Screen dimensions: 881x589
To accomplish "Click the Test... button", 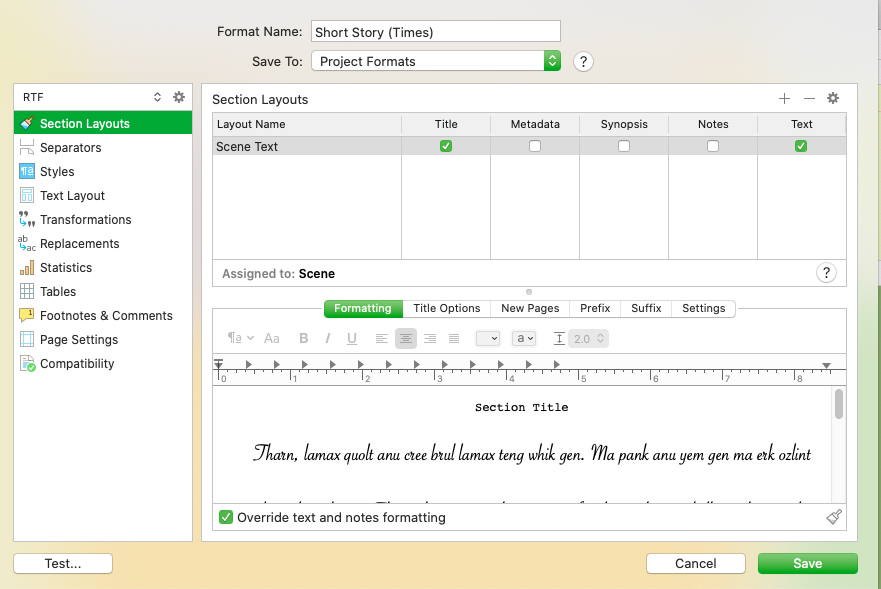I will (x=63, y=563).
